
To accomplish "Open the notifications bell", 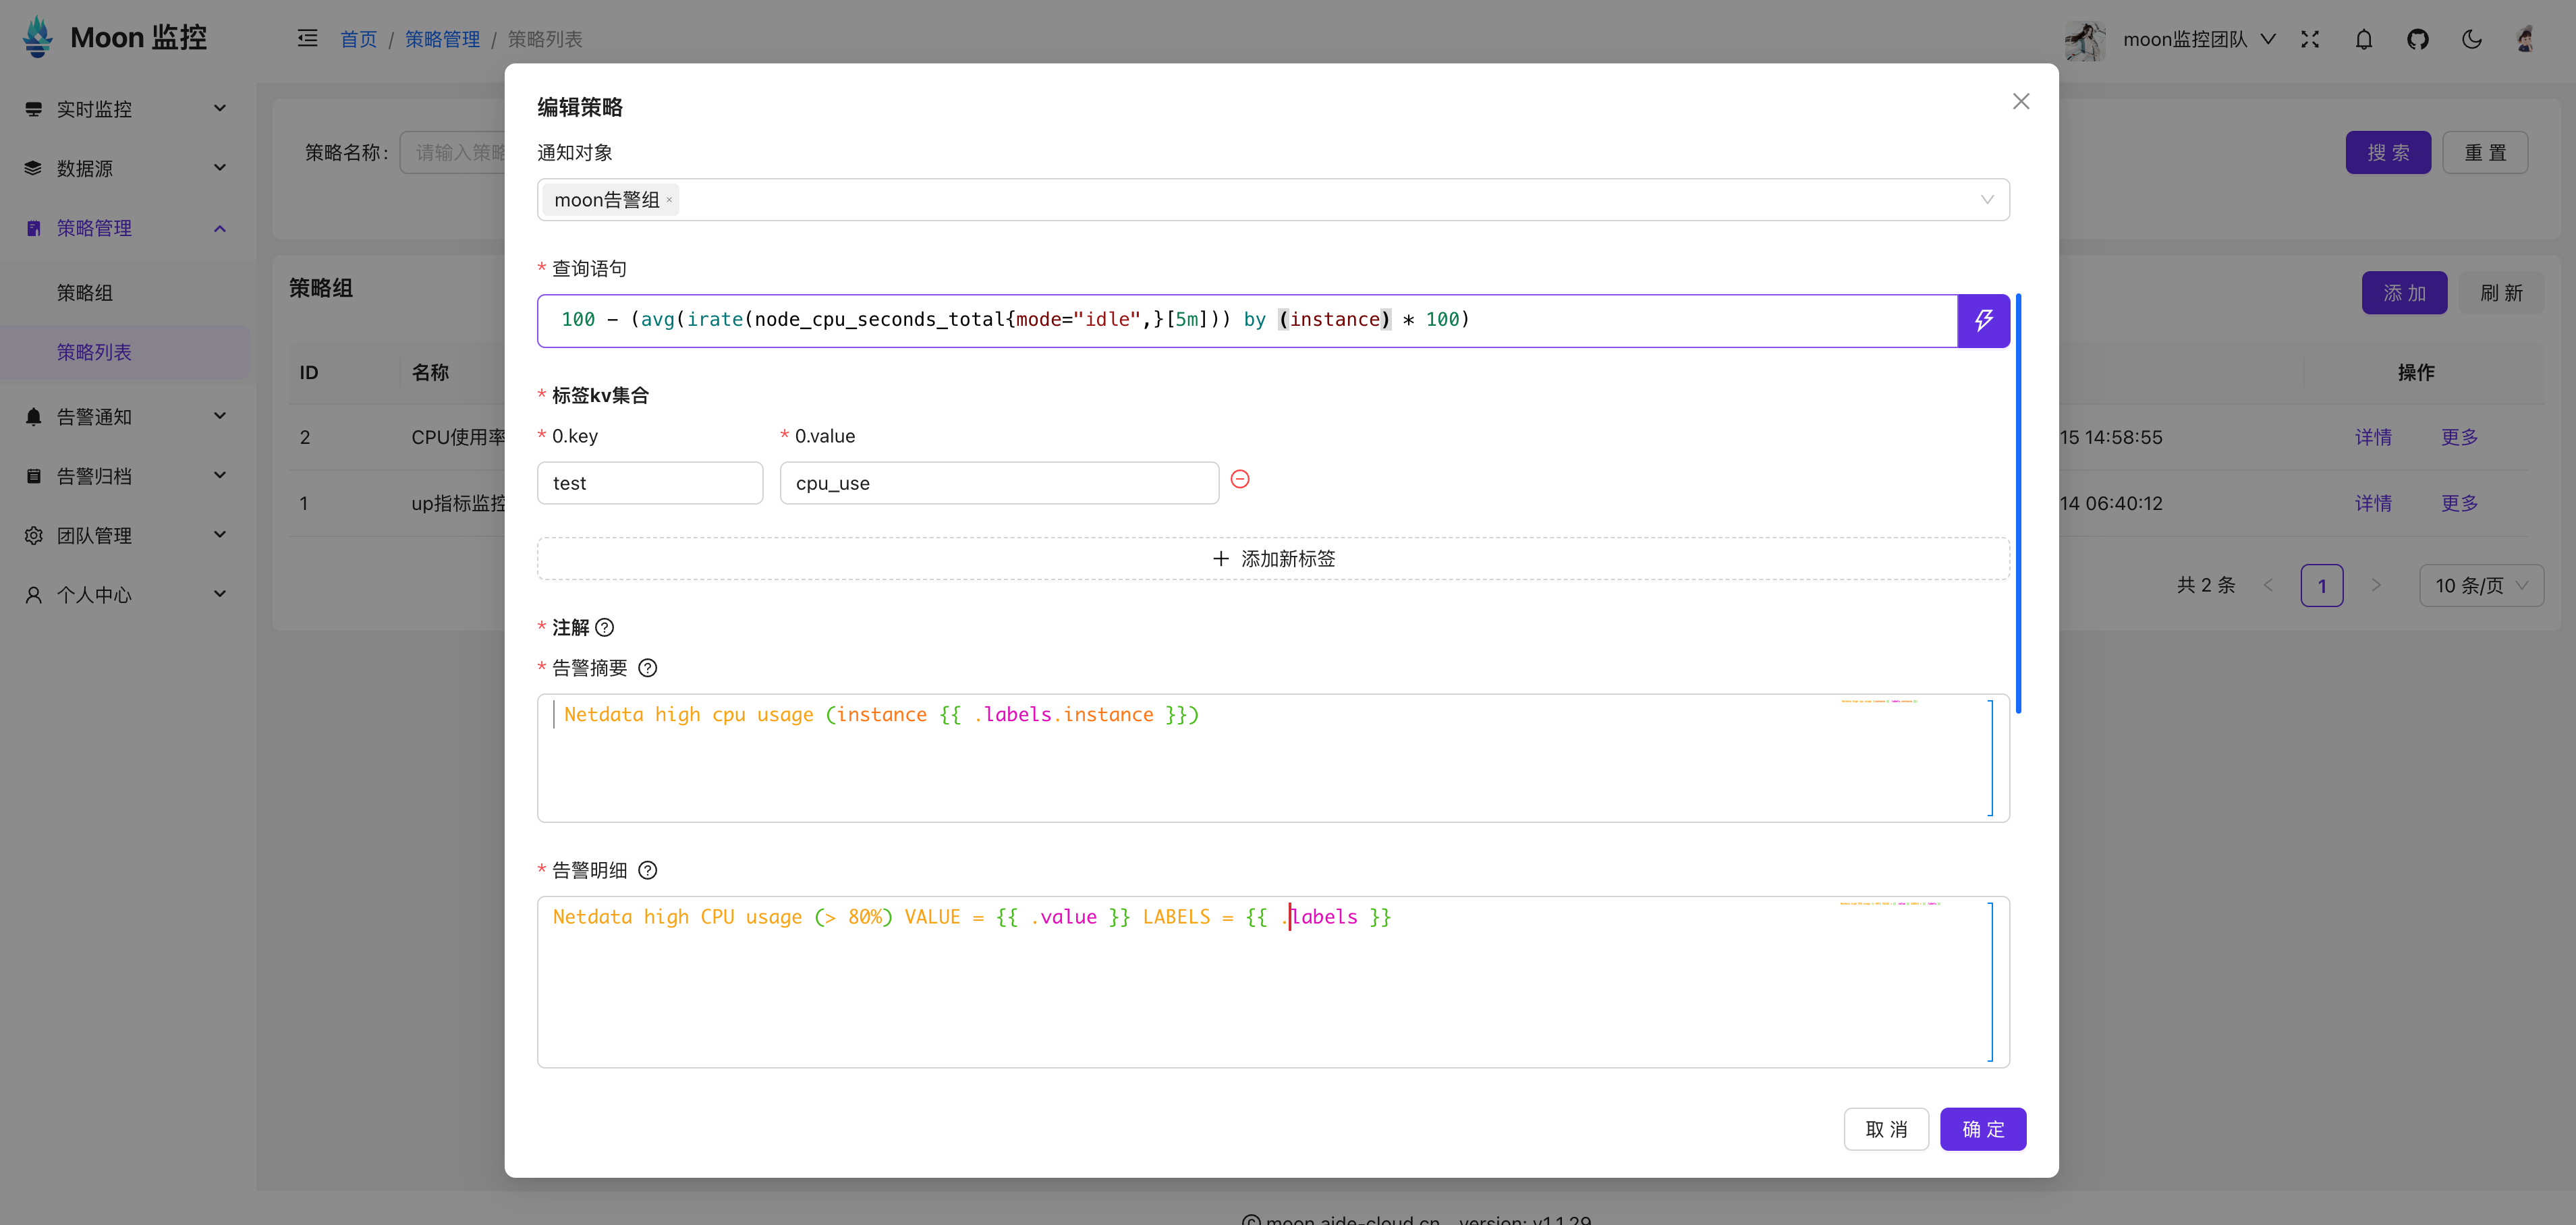I will tap(2364, 39).
